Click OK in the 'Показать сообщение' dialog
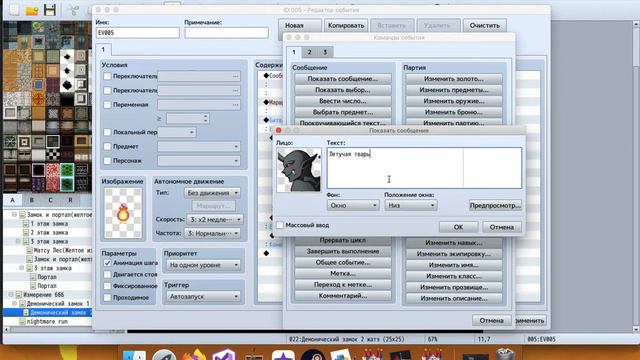The width and height of the screenshot is (640, 360). (x=458, y=227)
